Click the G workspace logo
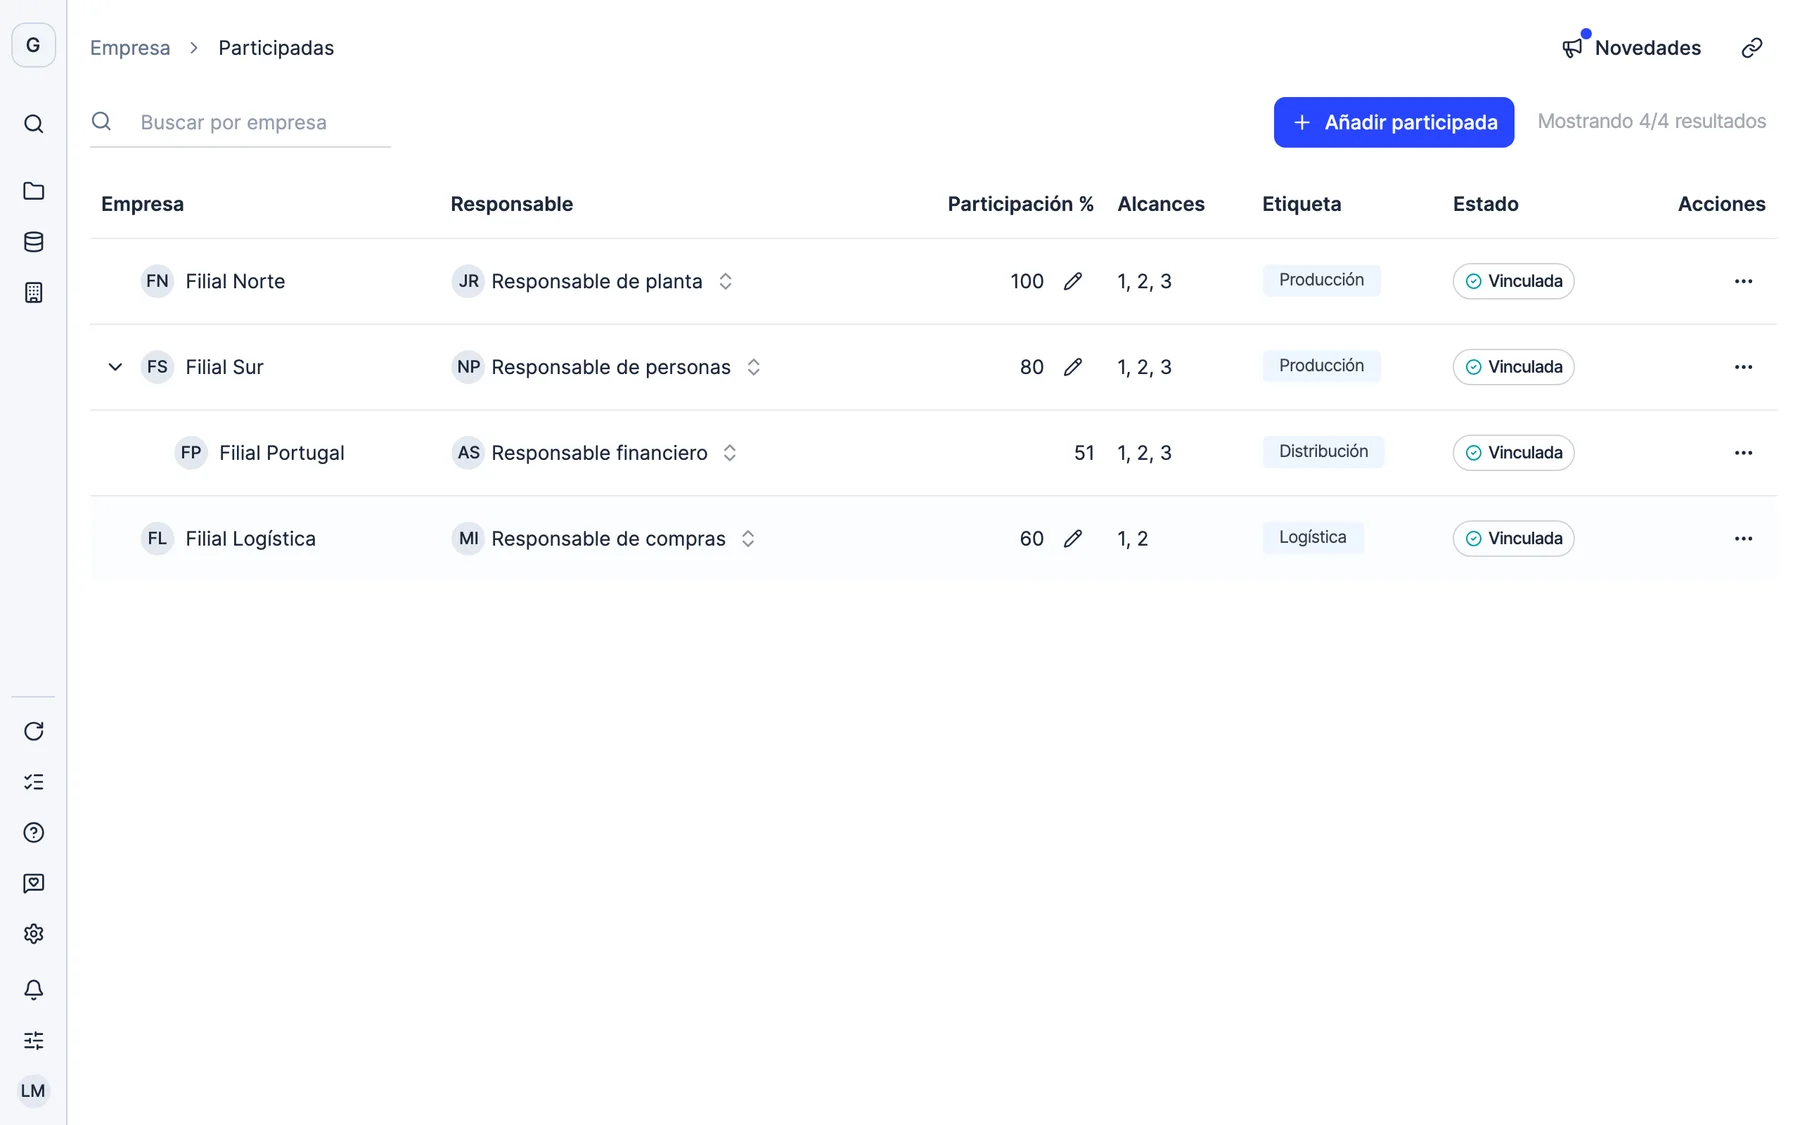Image resolution: width=1800 pixels, height=1125 pixels. pos(33,45)
